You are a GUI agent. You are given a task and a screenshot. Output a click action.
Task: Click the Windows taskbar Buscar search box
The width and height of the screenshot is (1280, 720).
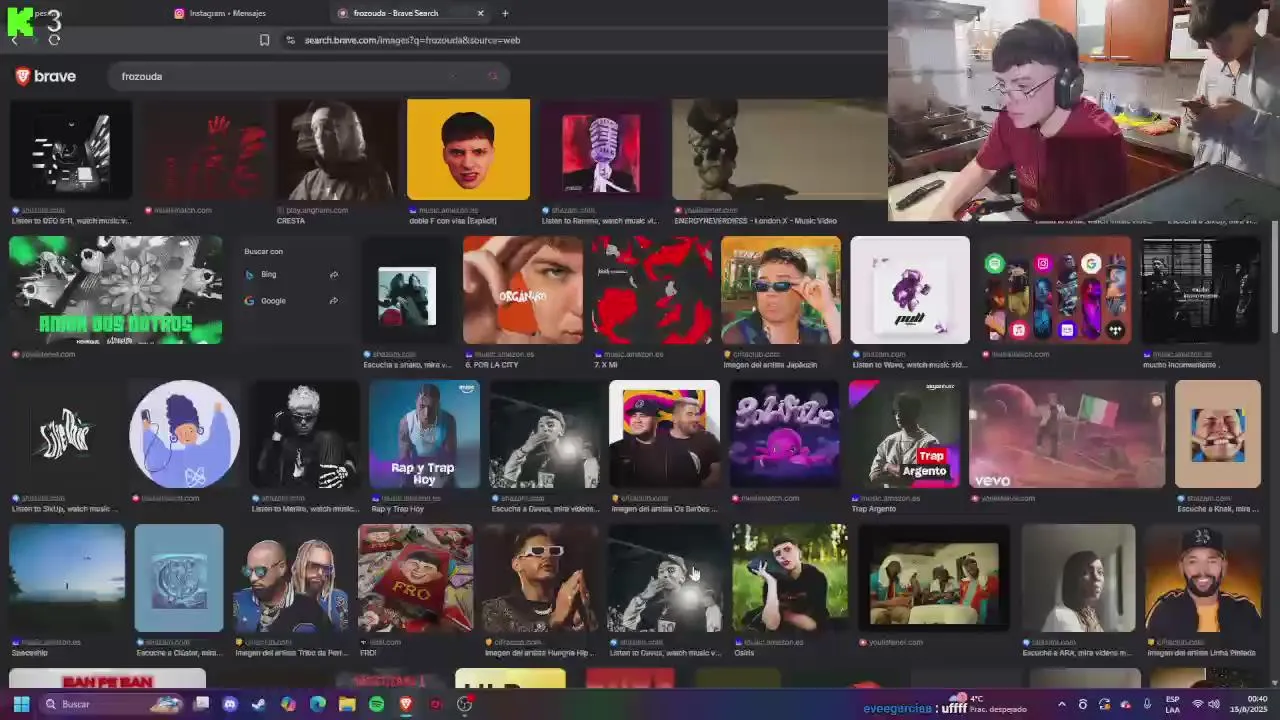click(x=110, y=704)
